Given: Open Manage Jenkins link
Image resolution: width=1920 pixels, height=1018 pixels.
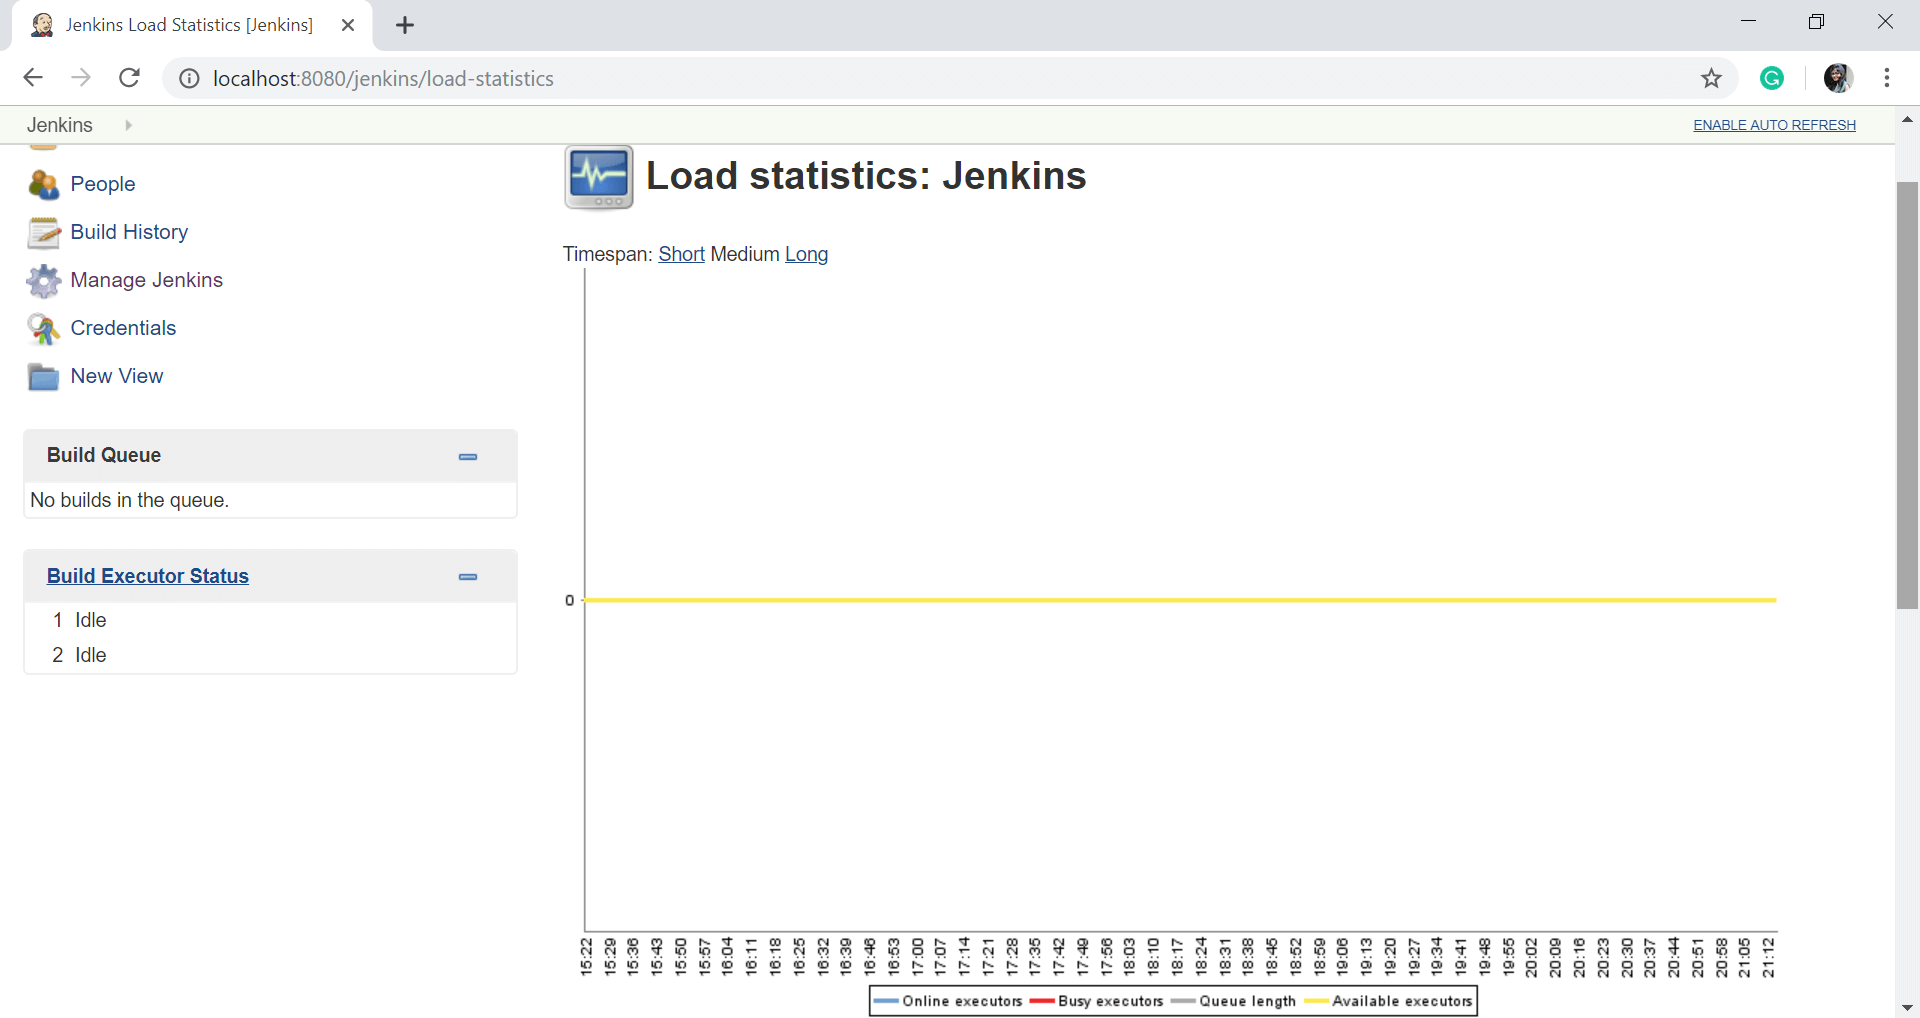Looking at the screenshot, I should pos(147,280).
